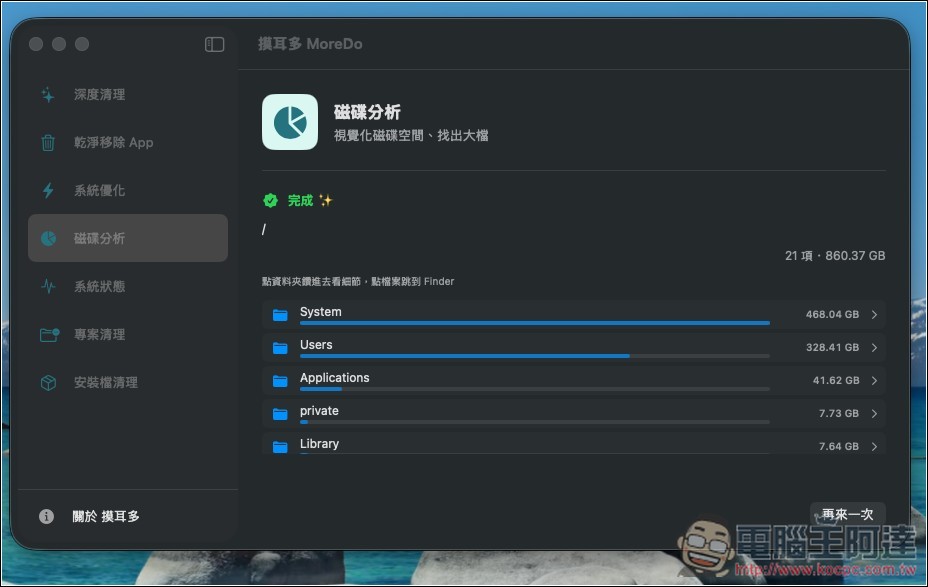Click the Library folder name
This screenshot has width=928, height=587.
click(319, 444)
